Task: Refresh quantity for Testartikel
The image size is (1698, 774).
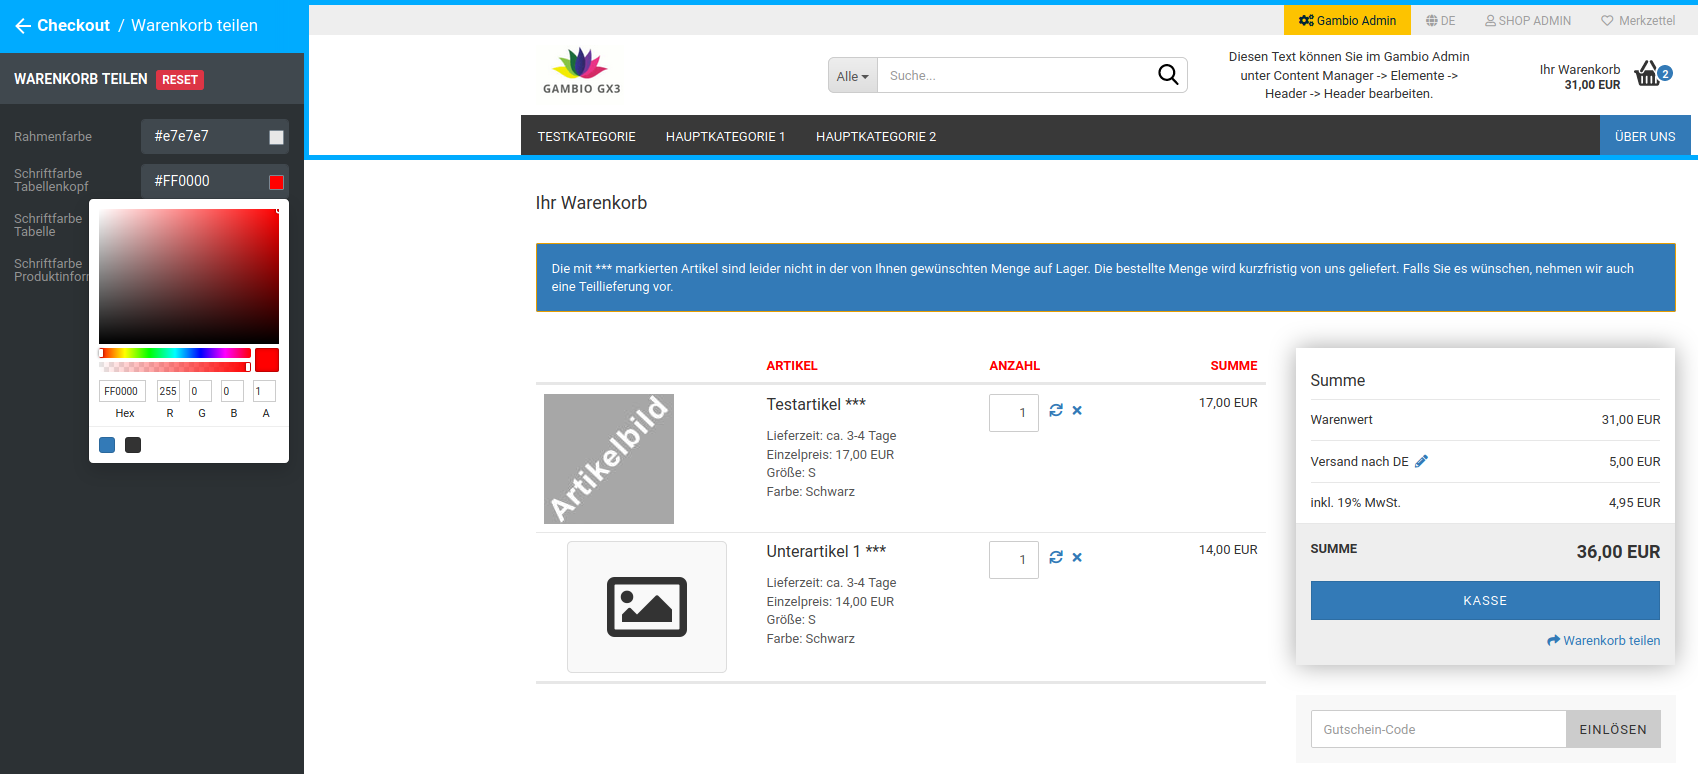Action: [x=1056, y=410]
